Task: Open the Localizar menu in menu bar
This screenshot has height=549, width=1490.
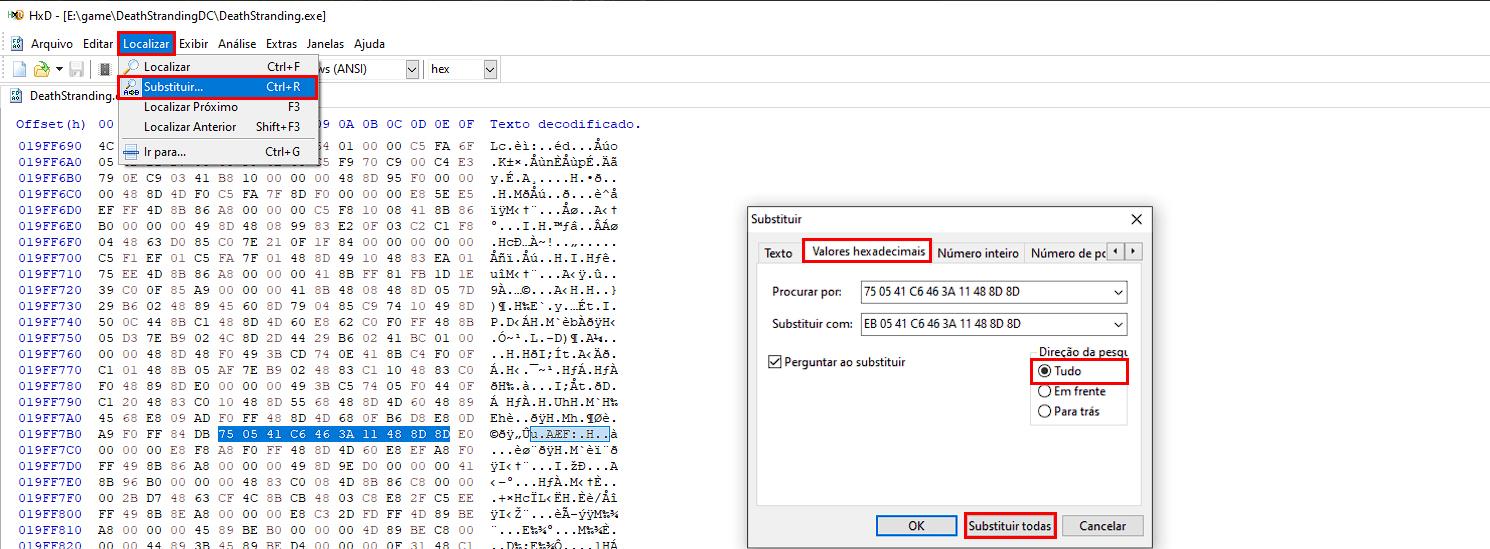Action: click(146, 44)
